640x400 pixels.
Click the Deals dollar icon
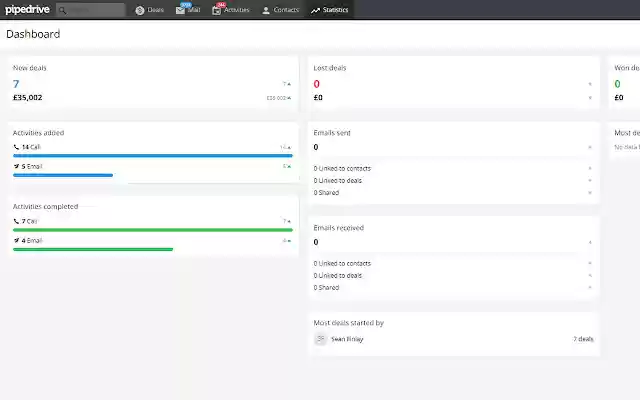pyautogui.click(x=140, y=10)
